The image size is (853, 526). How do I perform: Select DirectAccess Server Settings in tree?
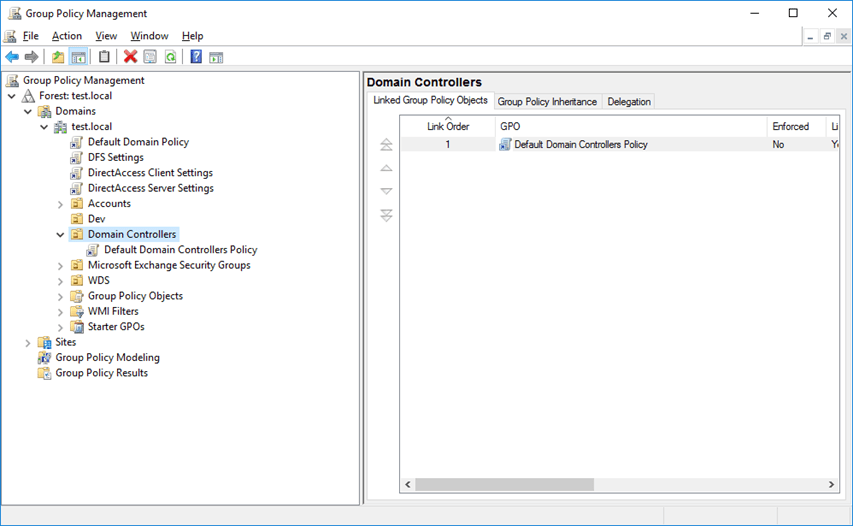(x=151, y=188)
